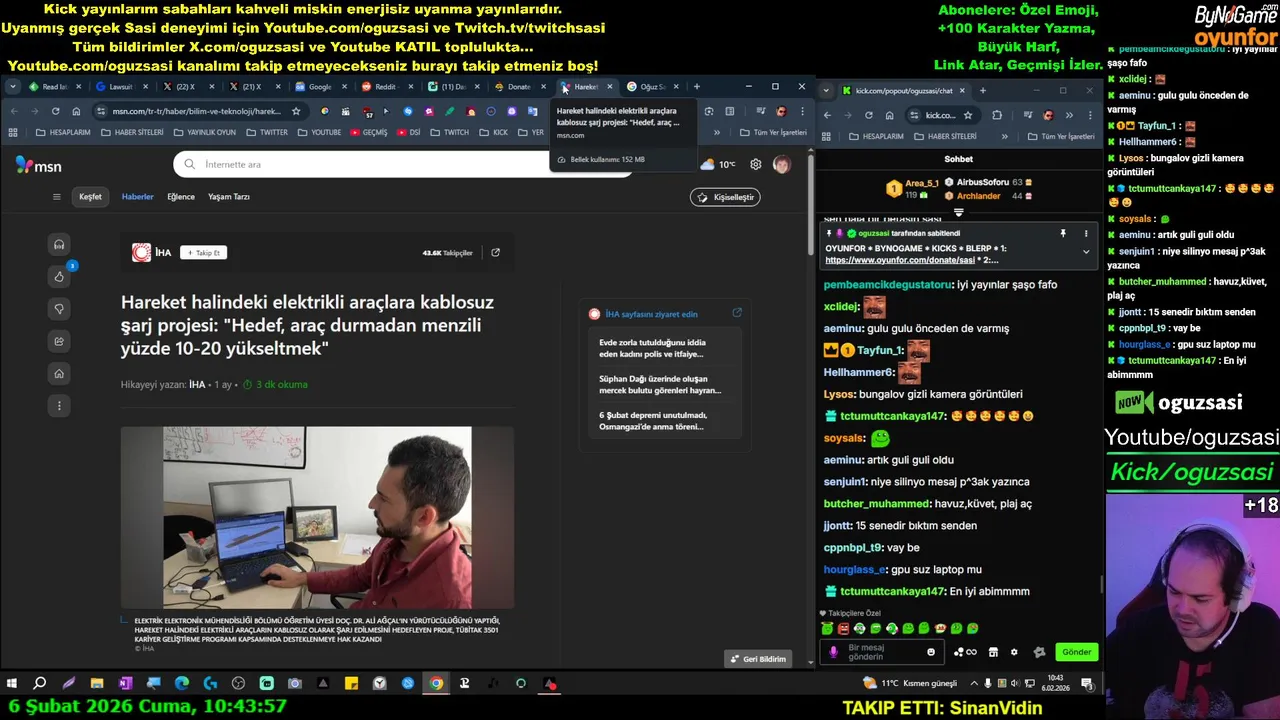Open the TWITCH bookmark folder
The width and height of the screenshot is (1280, 720).
[450, 133]
